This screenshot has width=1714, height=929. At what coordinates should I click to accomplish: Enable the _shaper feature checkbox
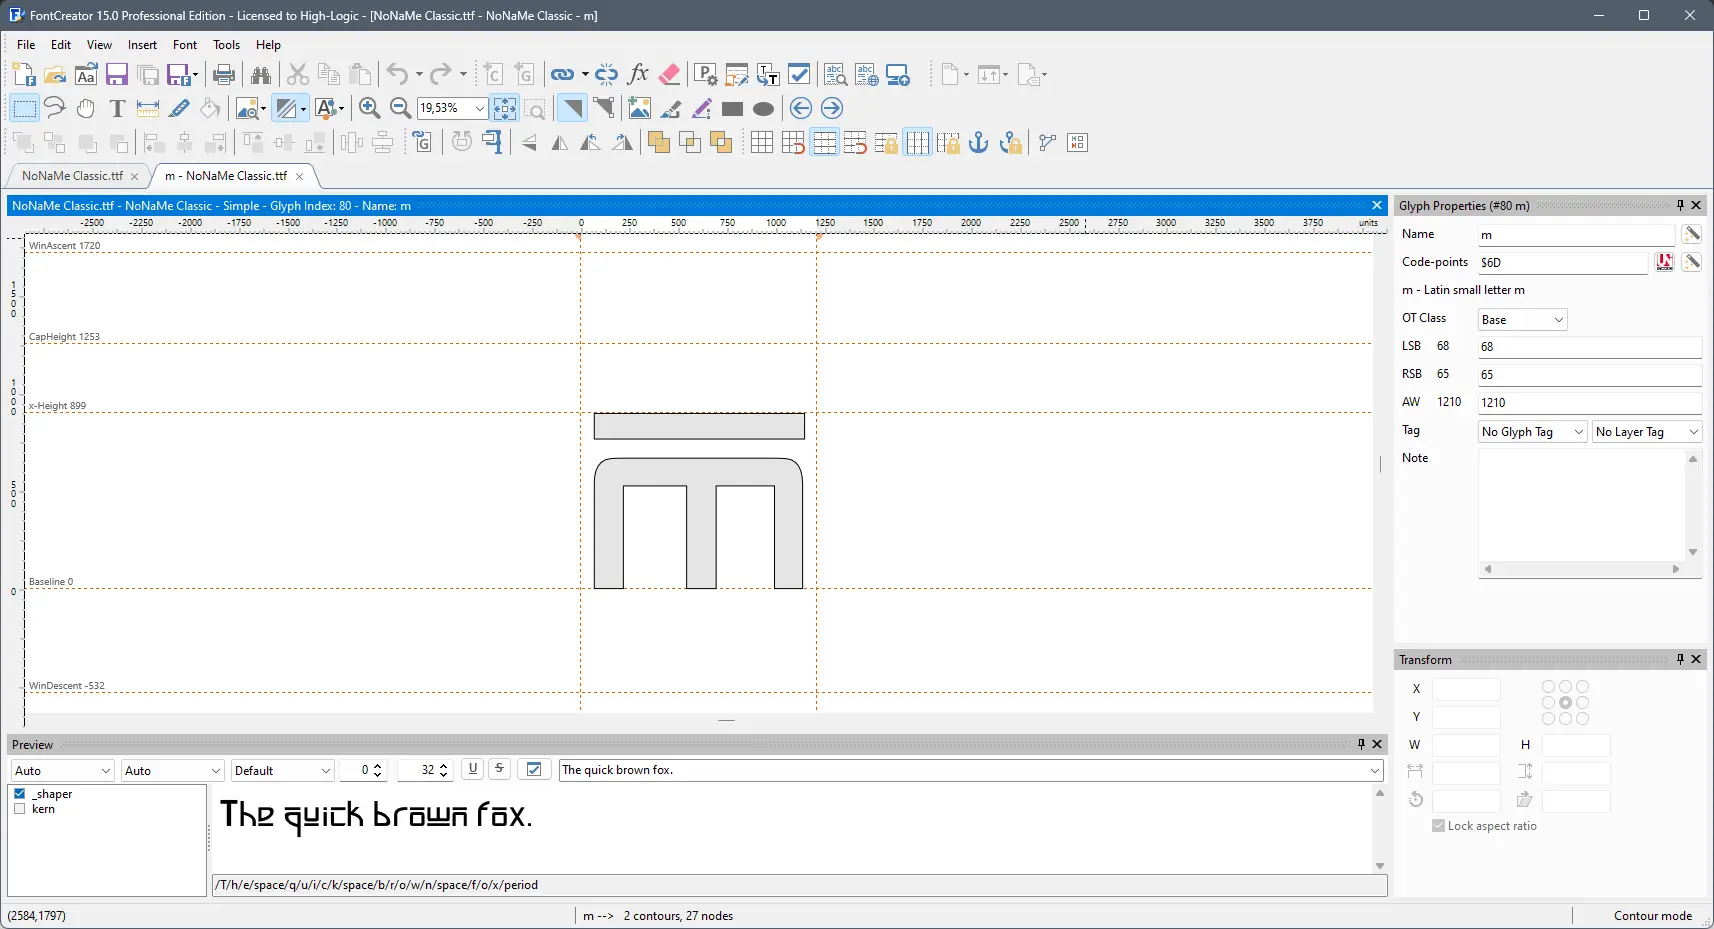pyautogui.click(x=20, y=794)
